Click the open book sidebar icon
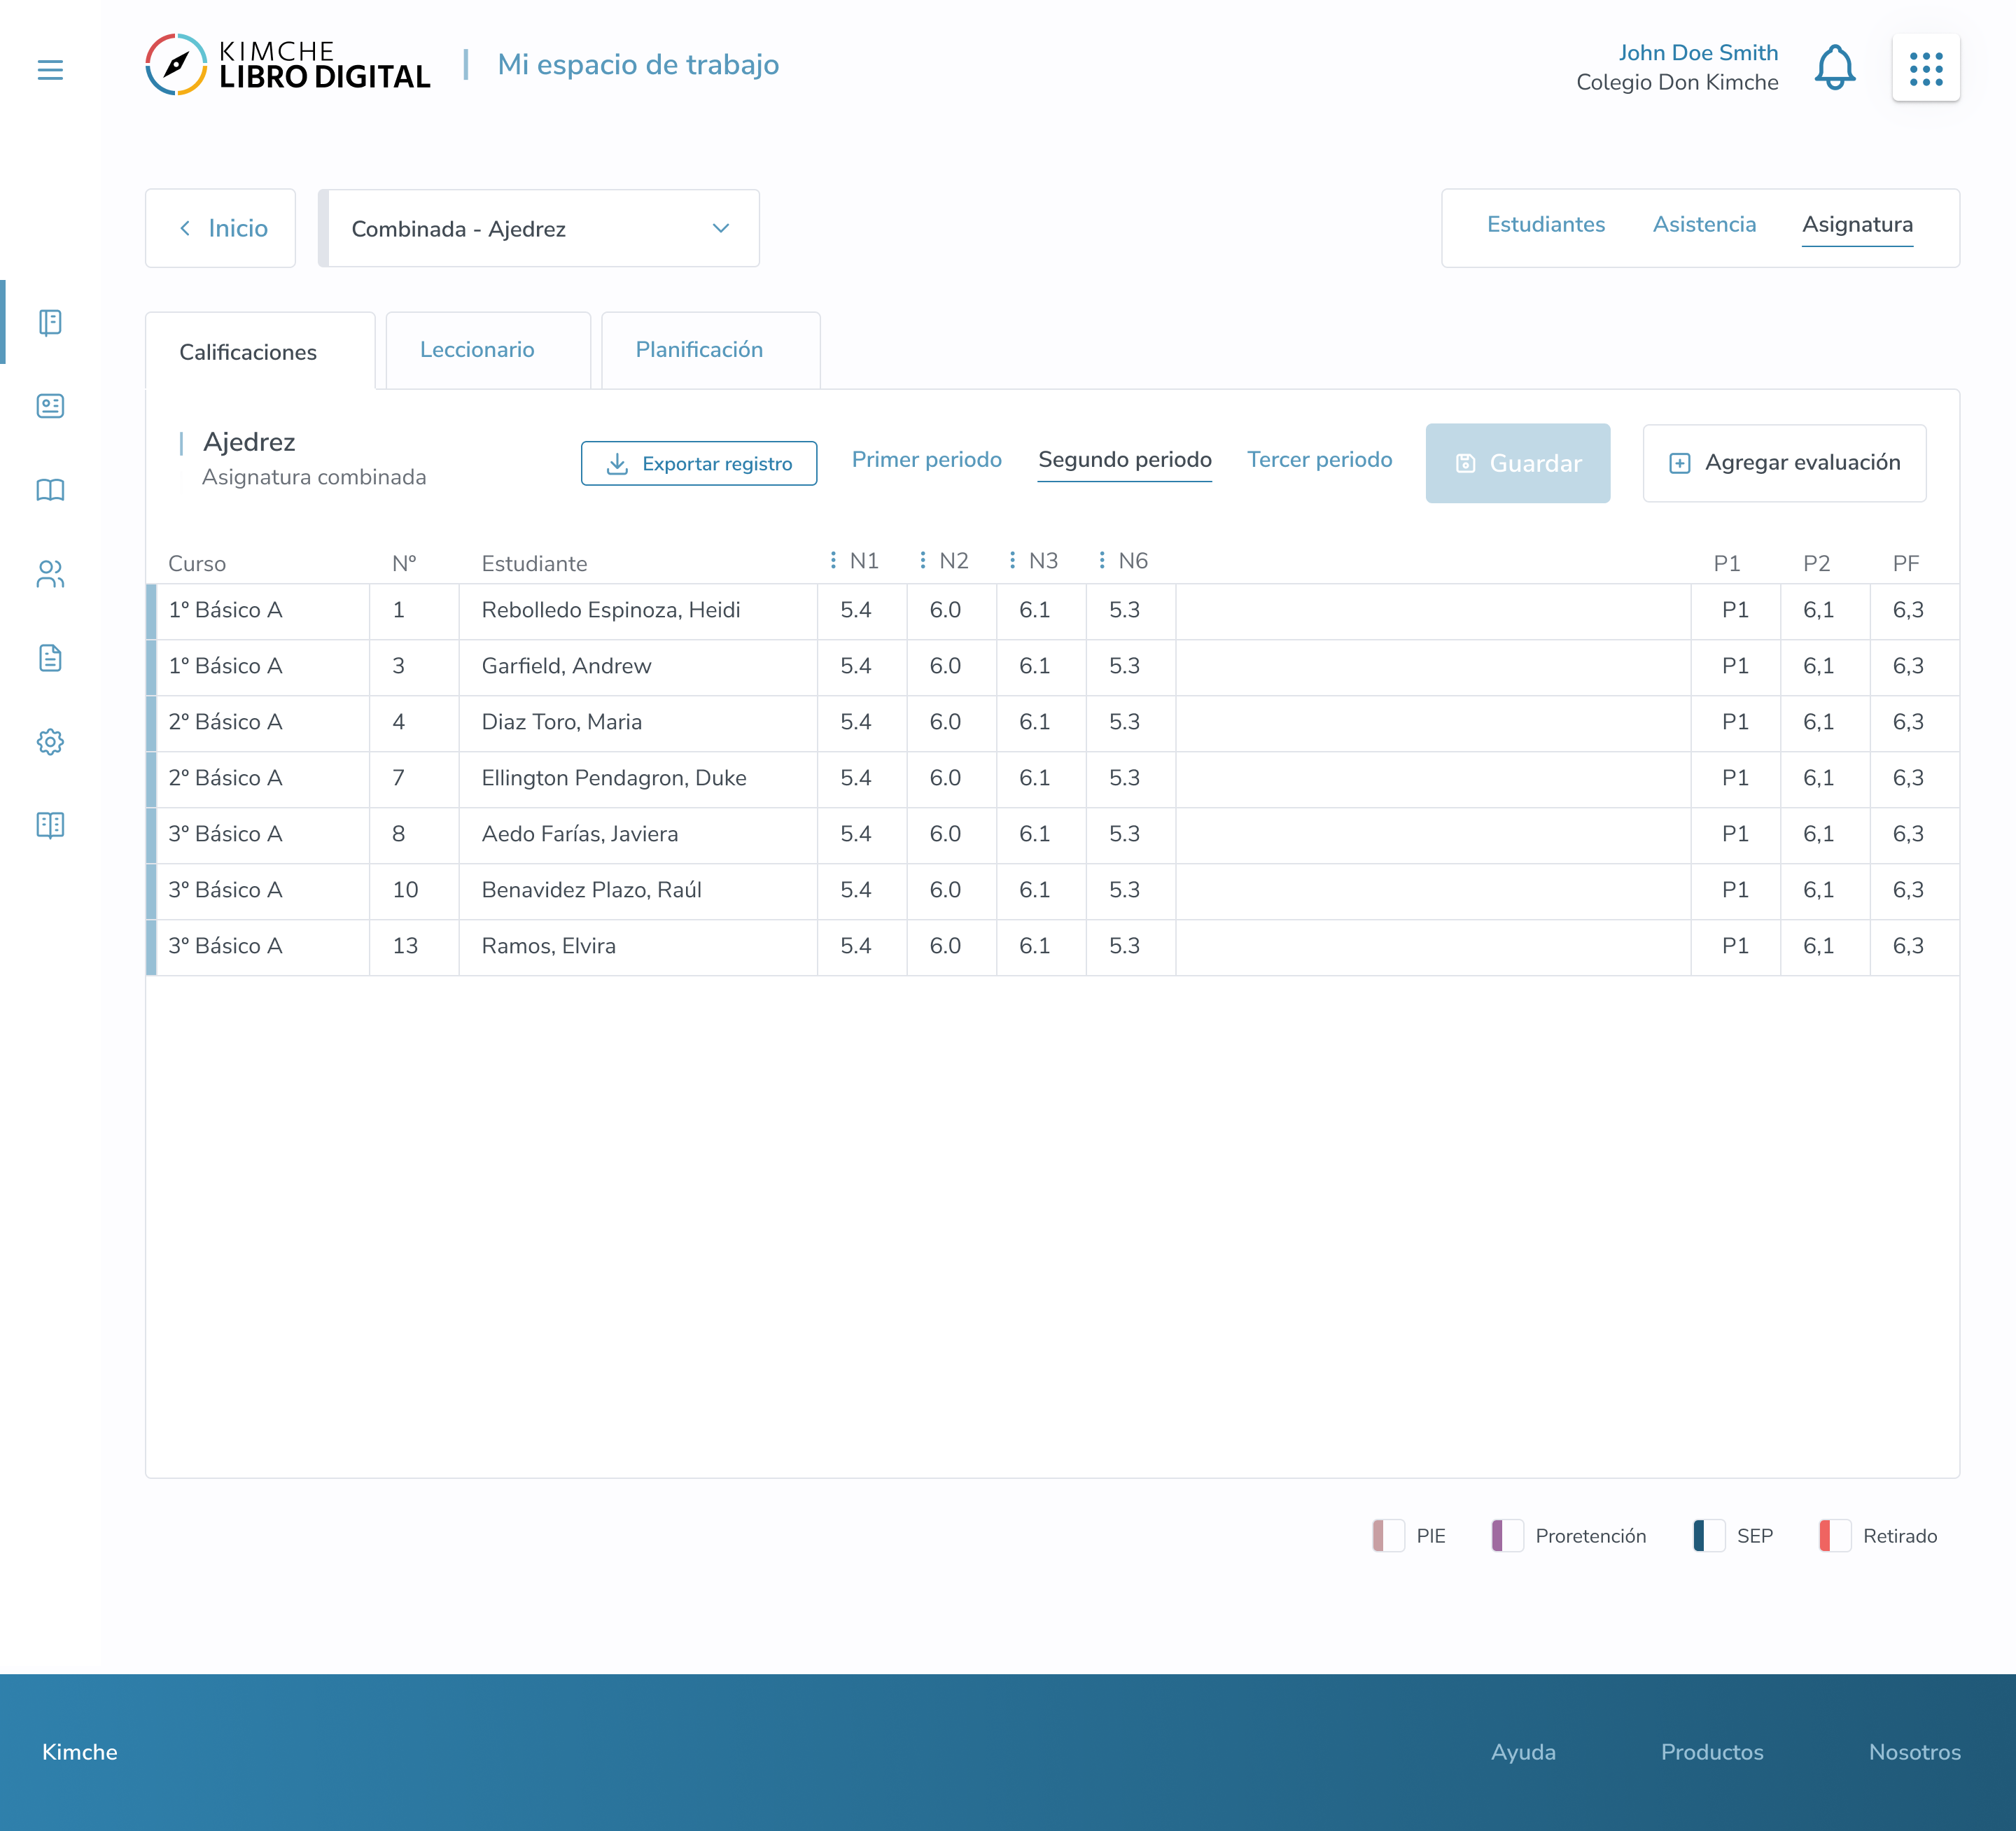Image resolution: width=2016 pixels, height=1831 pixels. (50, 490)
